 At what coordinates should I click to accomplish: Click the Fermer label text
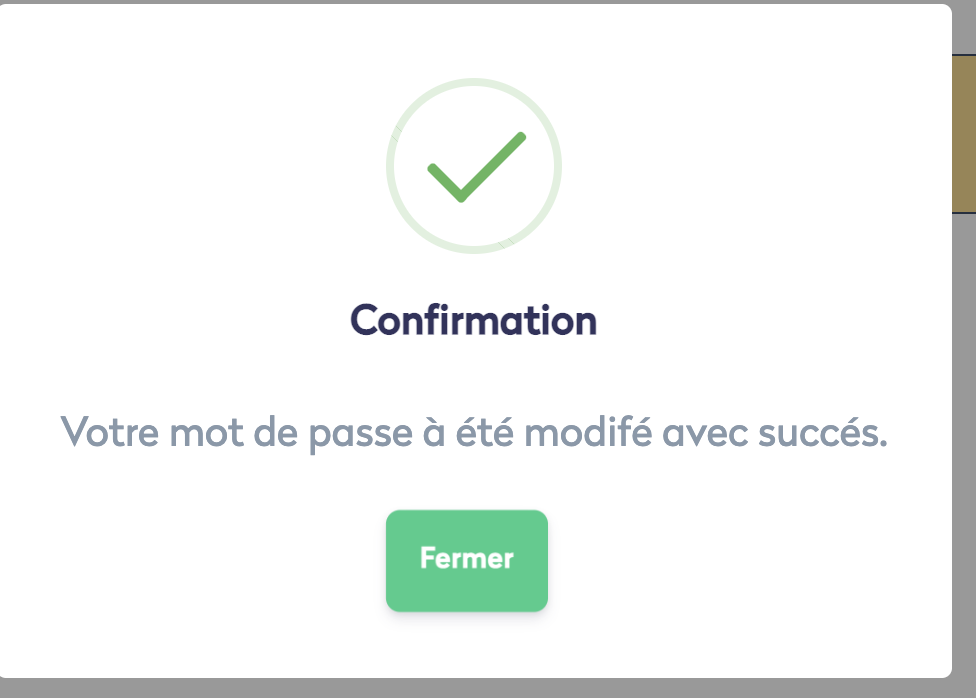click(466, 558)
